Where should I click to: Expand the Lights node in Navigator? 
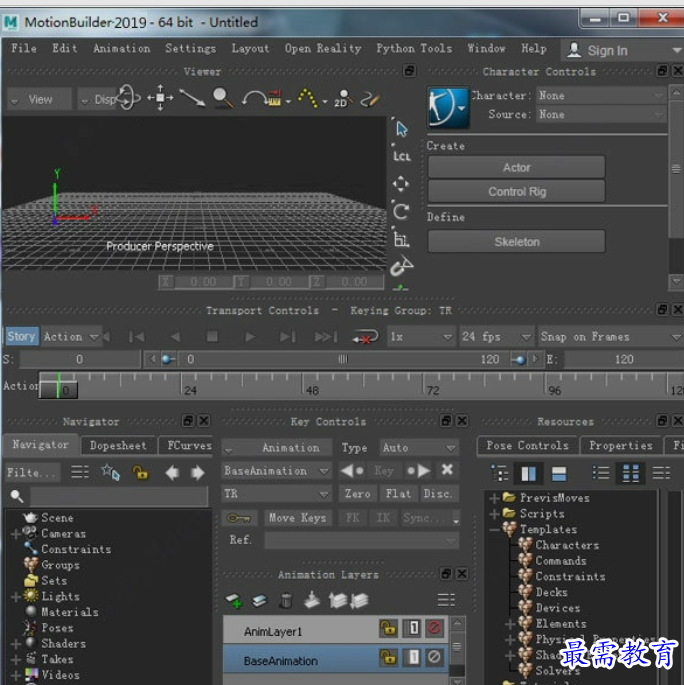tap(15, 597)
